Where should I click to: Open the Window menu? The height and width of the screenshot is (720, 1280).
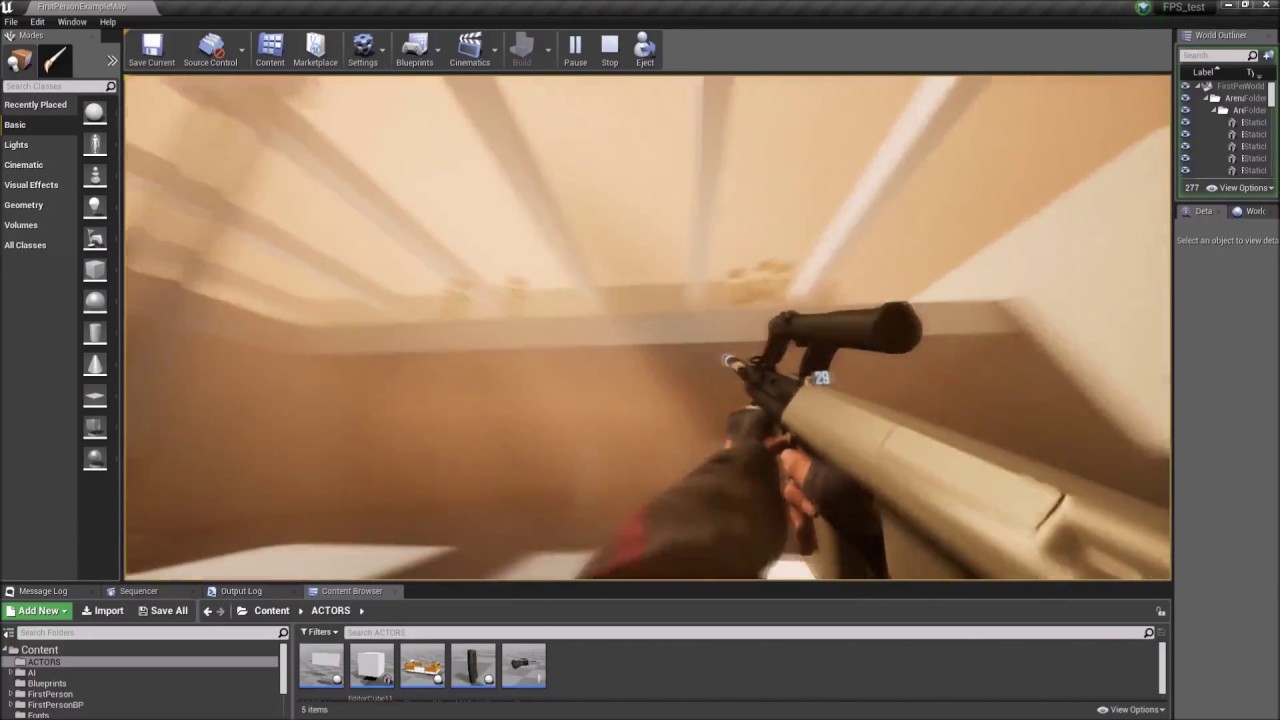[72, 22]
